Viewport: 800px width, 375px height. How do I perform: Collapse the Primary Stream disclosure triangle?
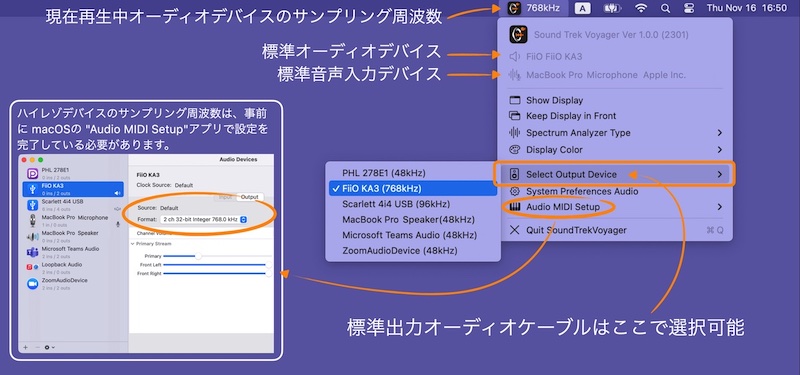(x=133, y=244)
